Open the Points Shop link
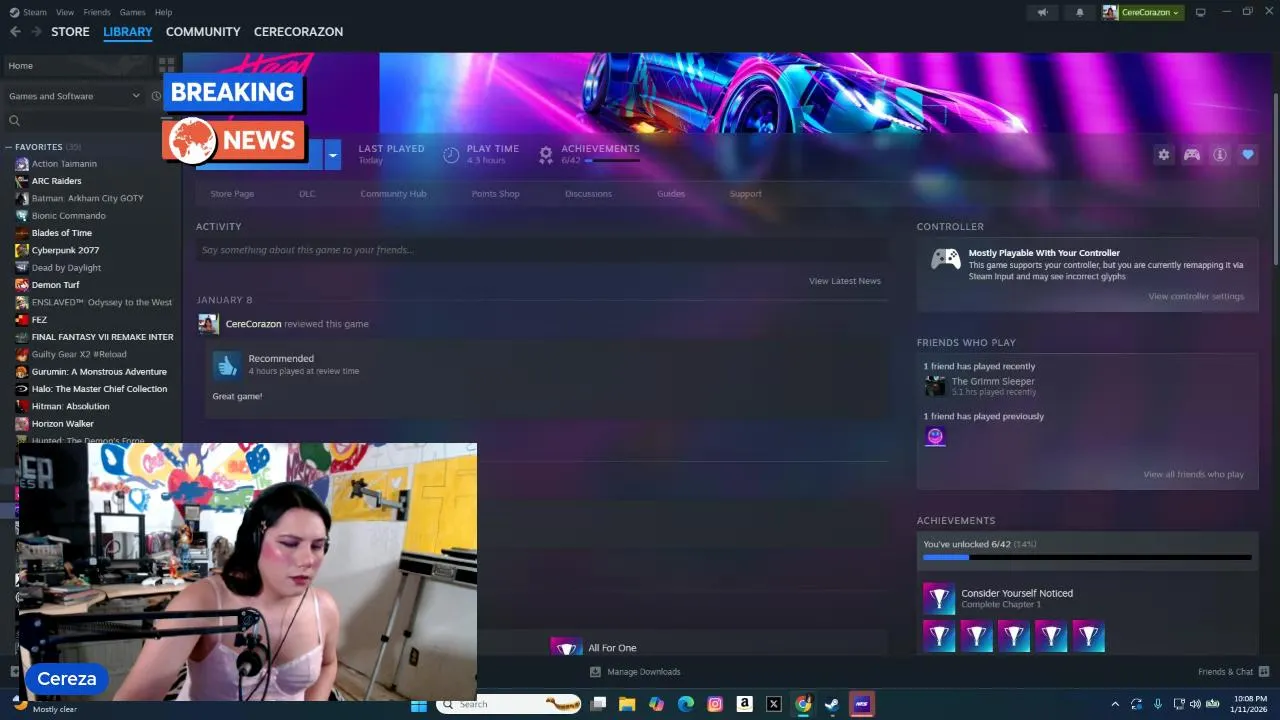This screenshot has width=1280, height=720. [496, 194]
